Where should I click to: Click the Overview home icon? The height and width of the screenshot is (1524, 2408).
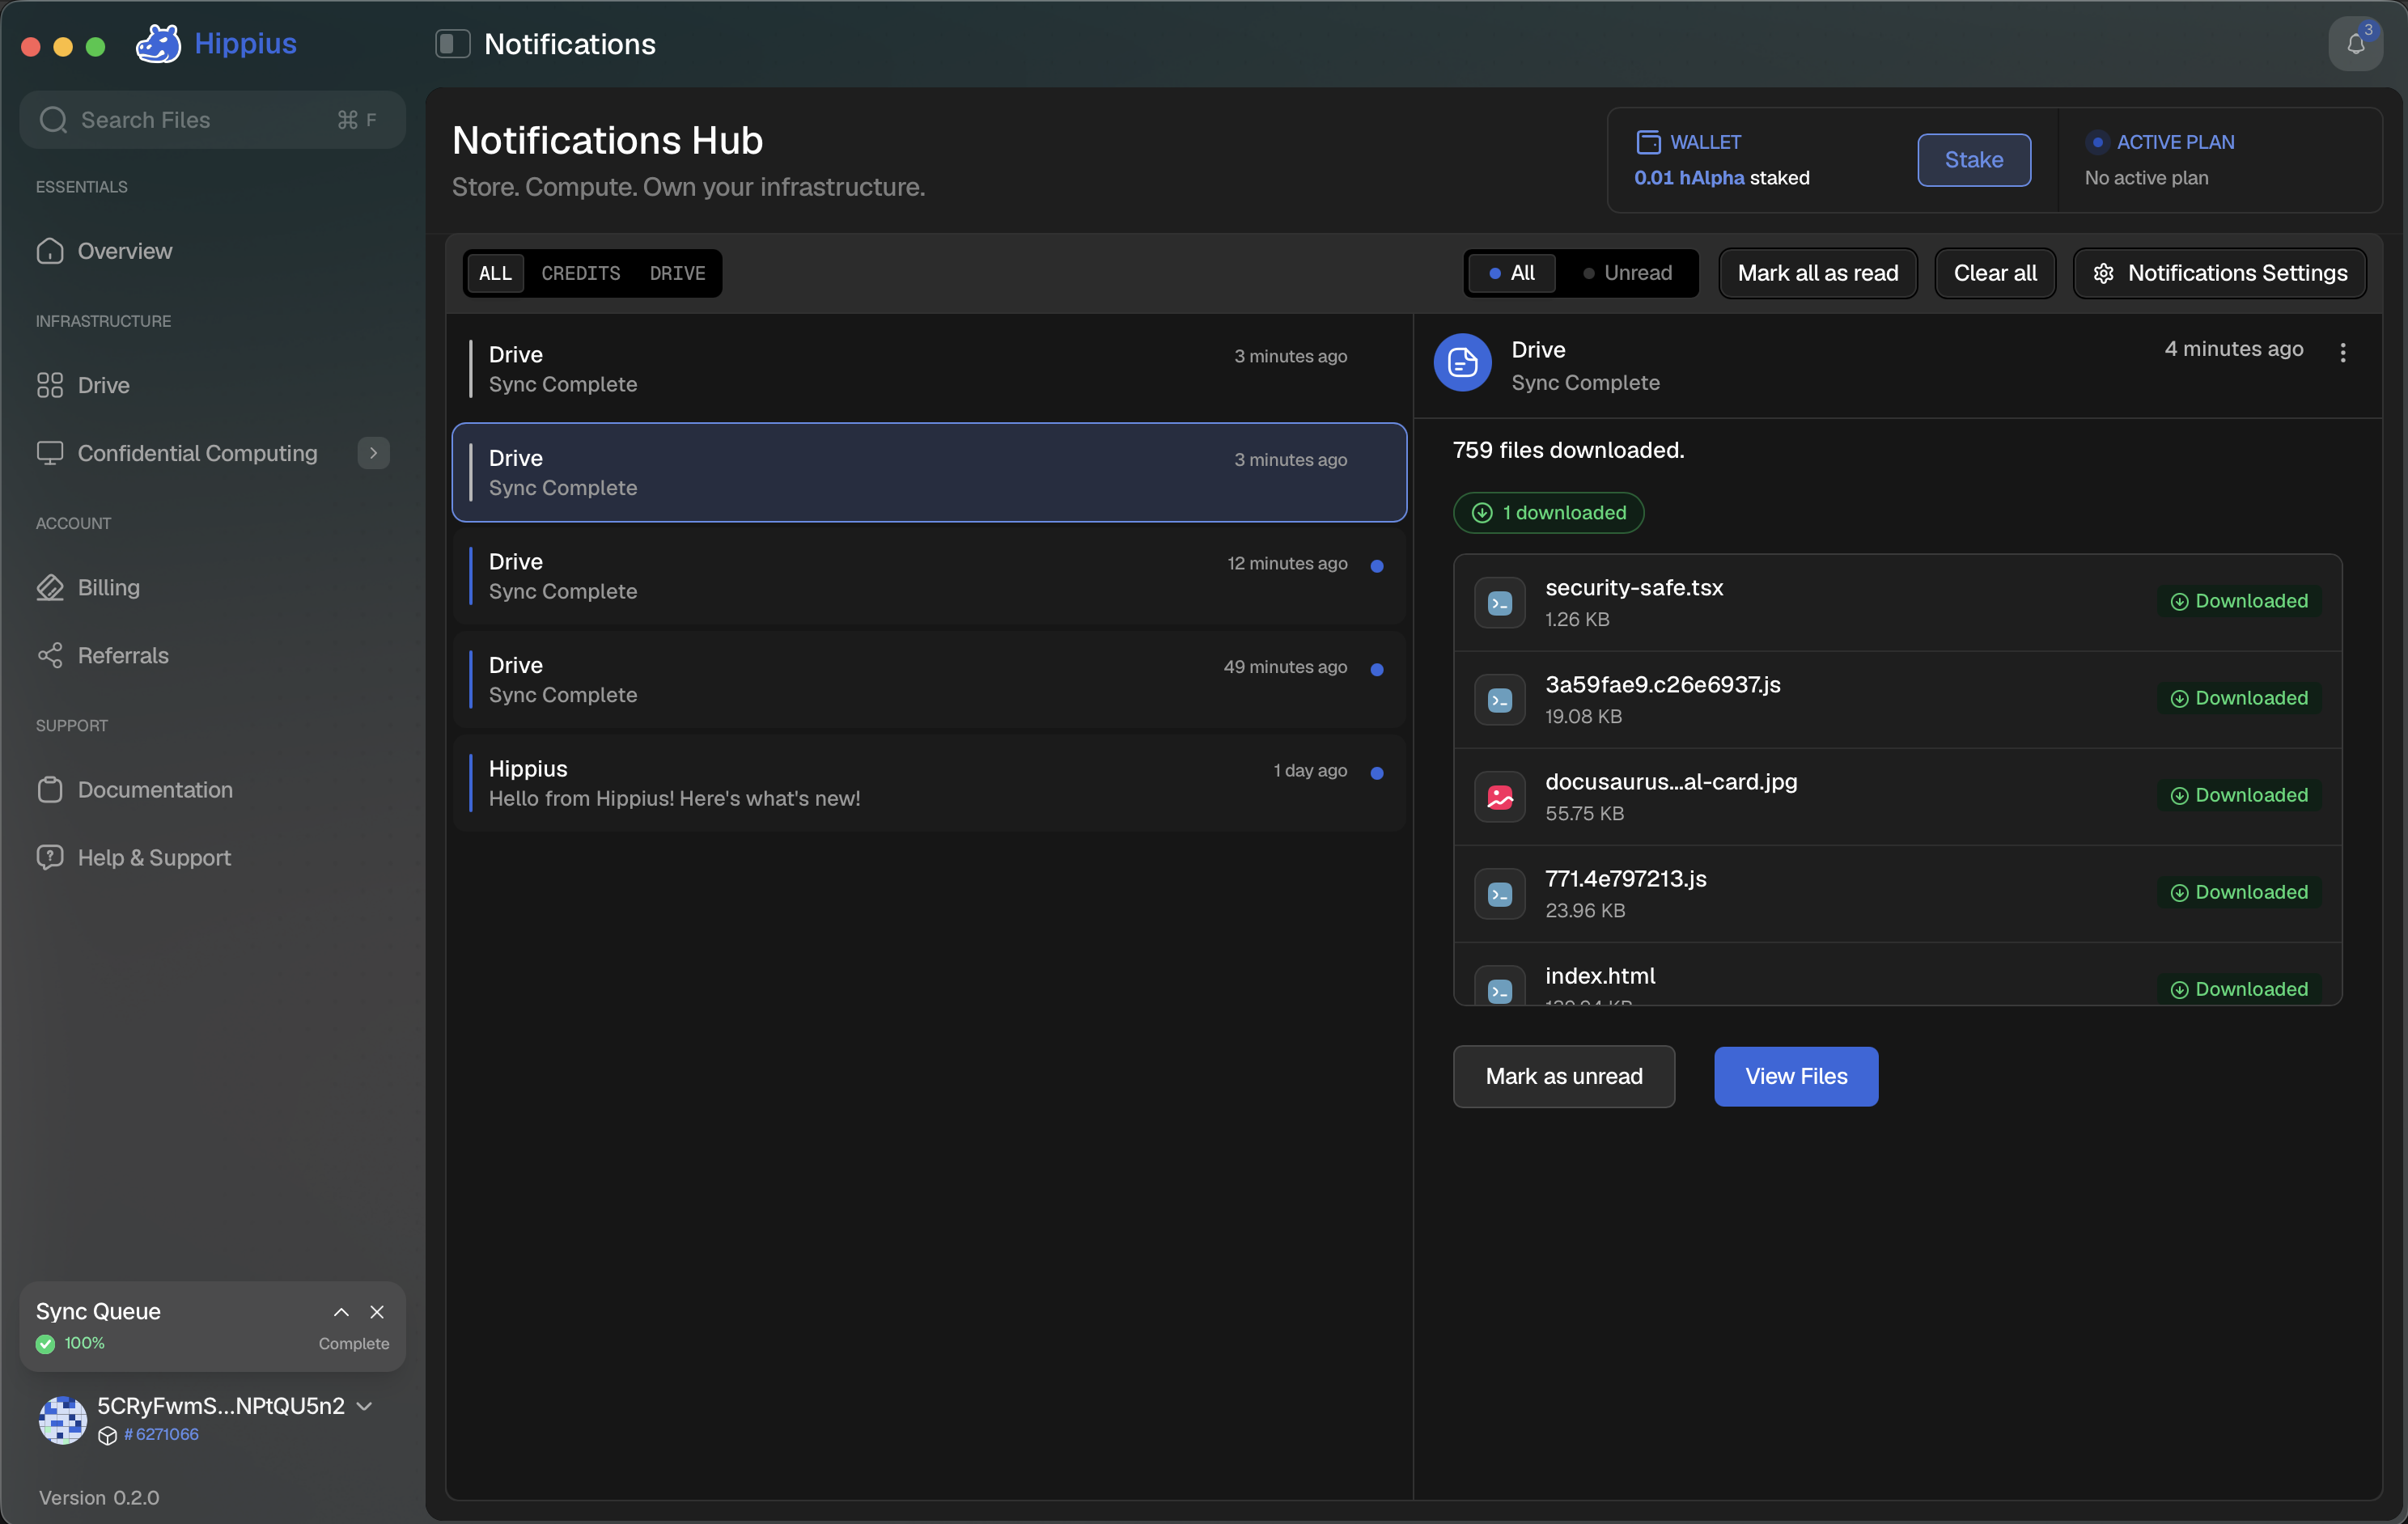coord(50,251)
